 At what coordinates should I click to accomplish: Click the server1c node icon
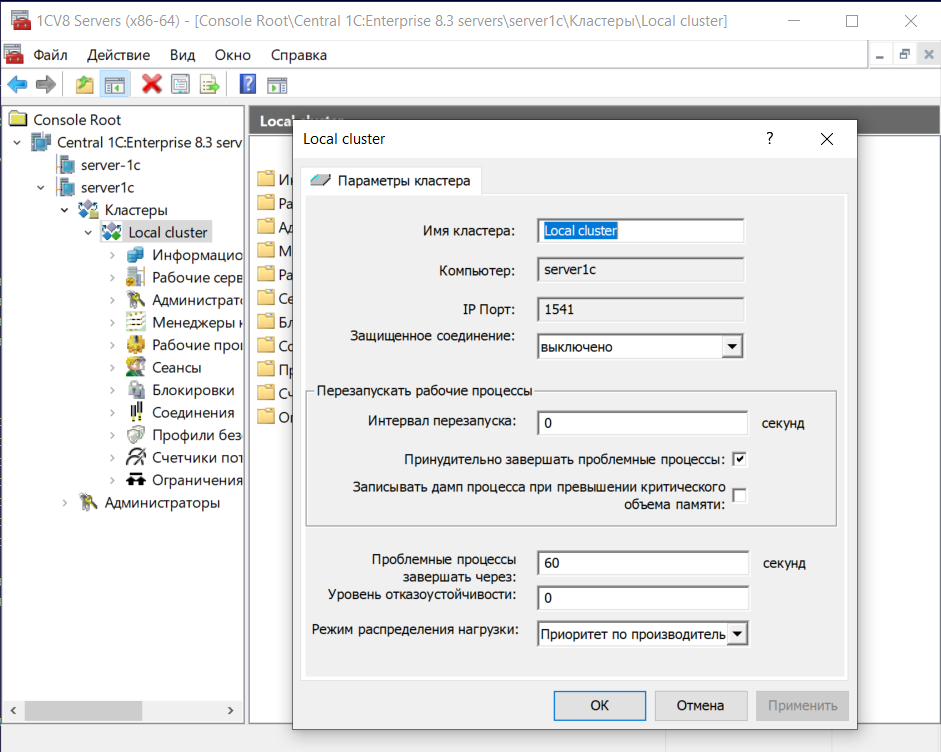65,187
